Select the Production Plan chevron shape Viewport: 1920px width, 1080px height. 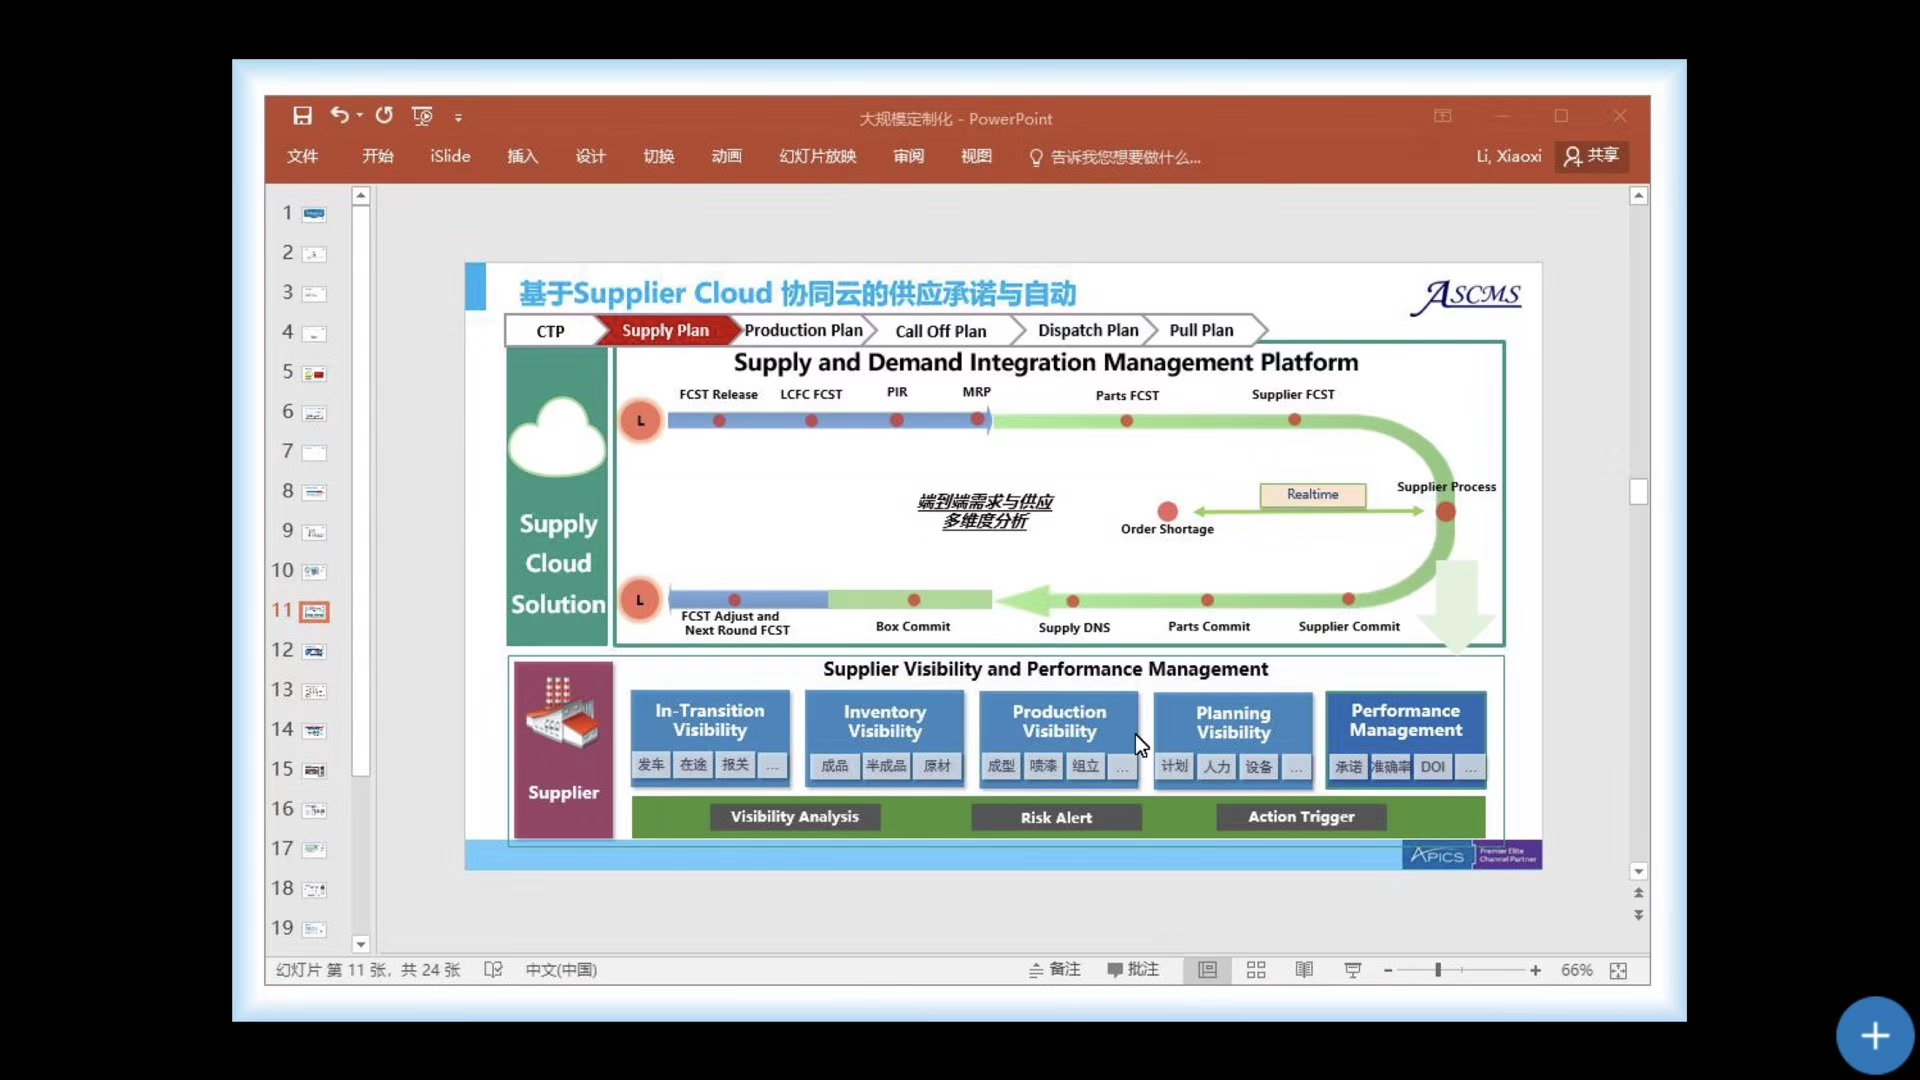point(804,331)
